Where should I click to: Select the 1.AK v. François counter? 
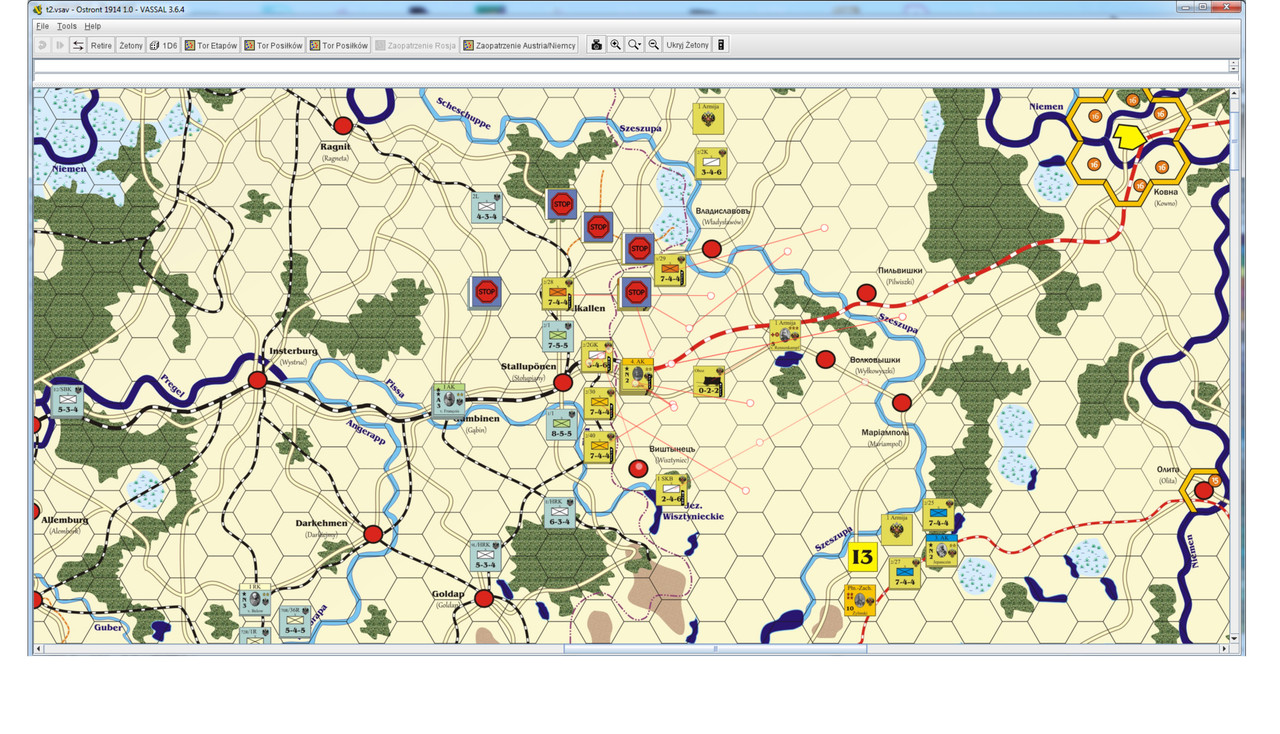click(449, 398)
